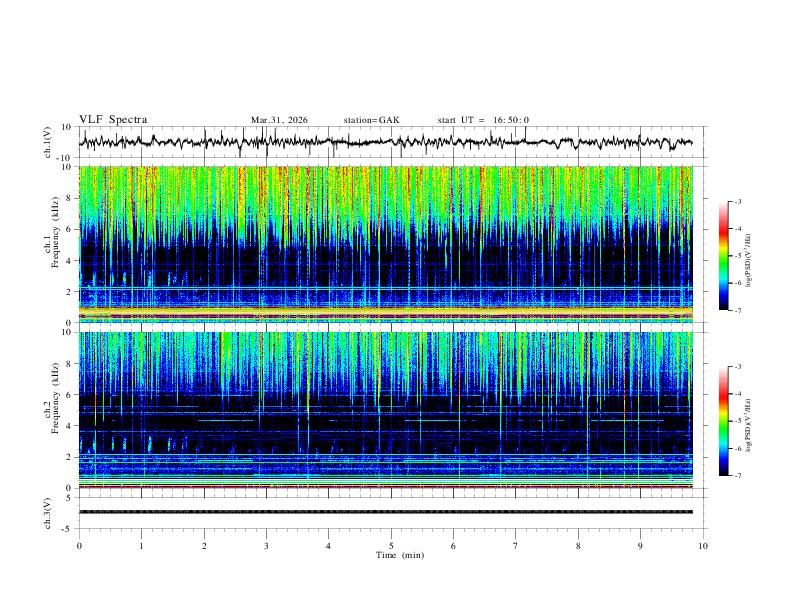This screenshot has height=612, width=792.
Task: Click the '8' kHz tick on ch.1 frequency axis
Action: click(69, 198)
